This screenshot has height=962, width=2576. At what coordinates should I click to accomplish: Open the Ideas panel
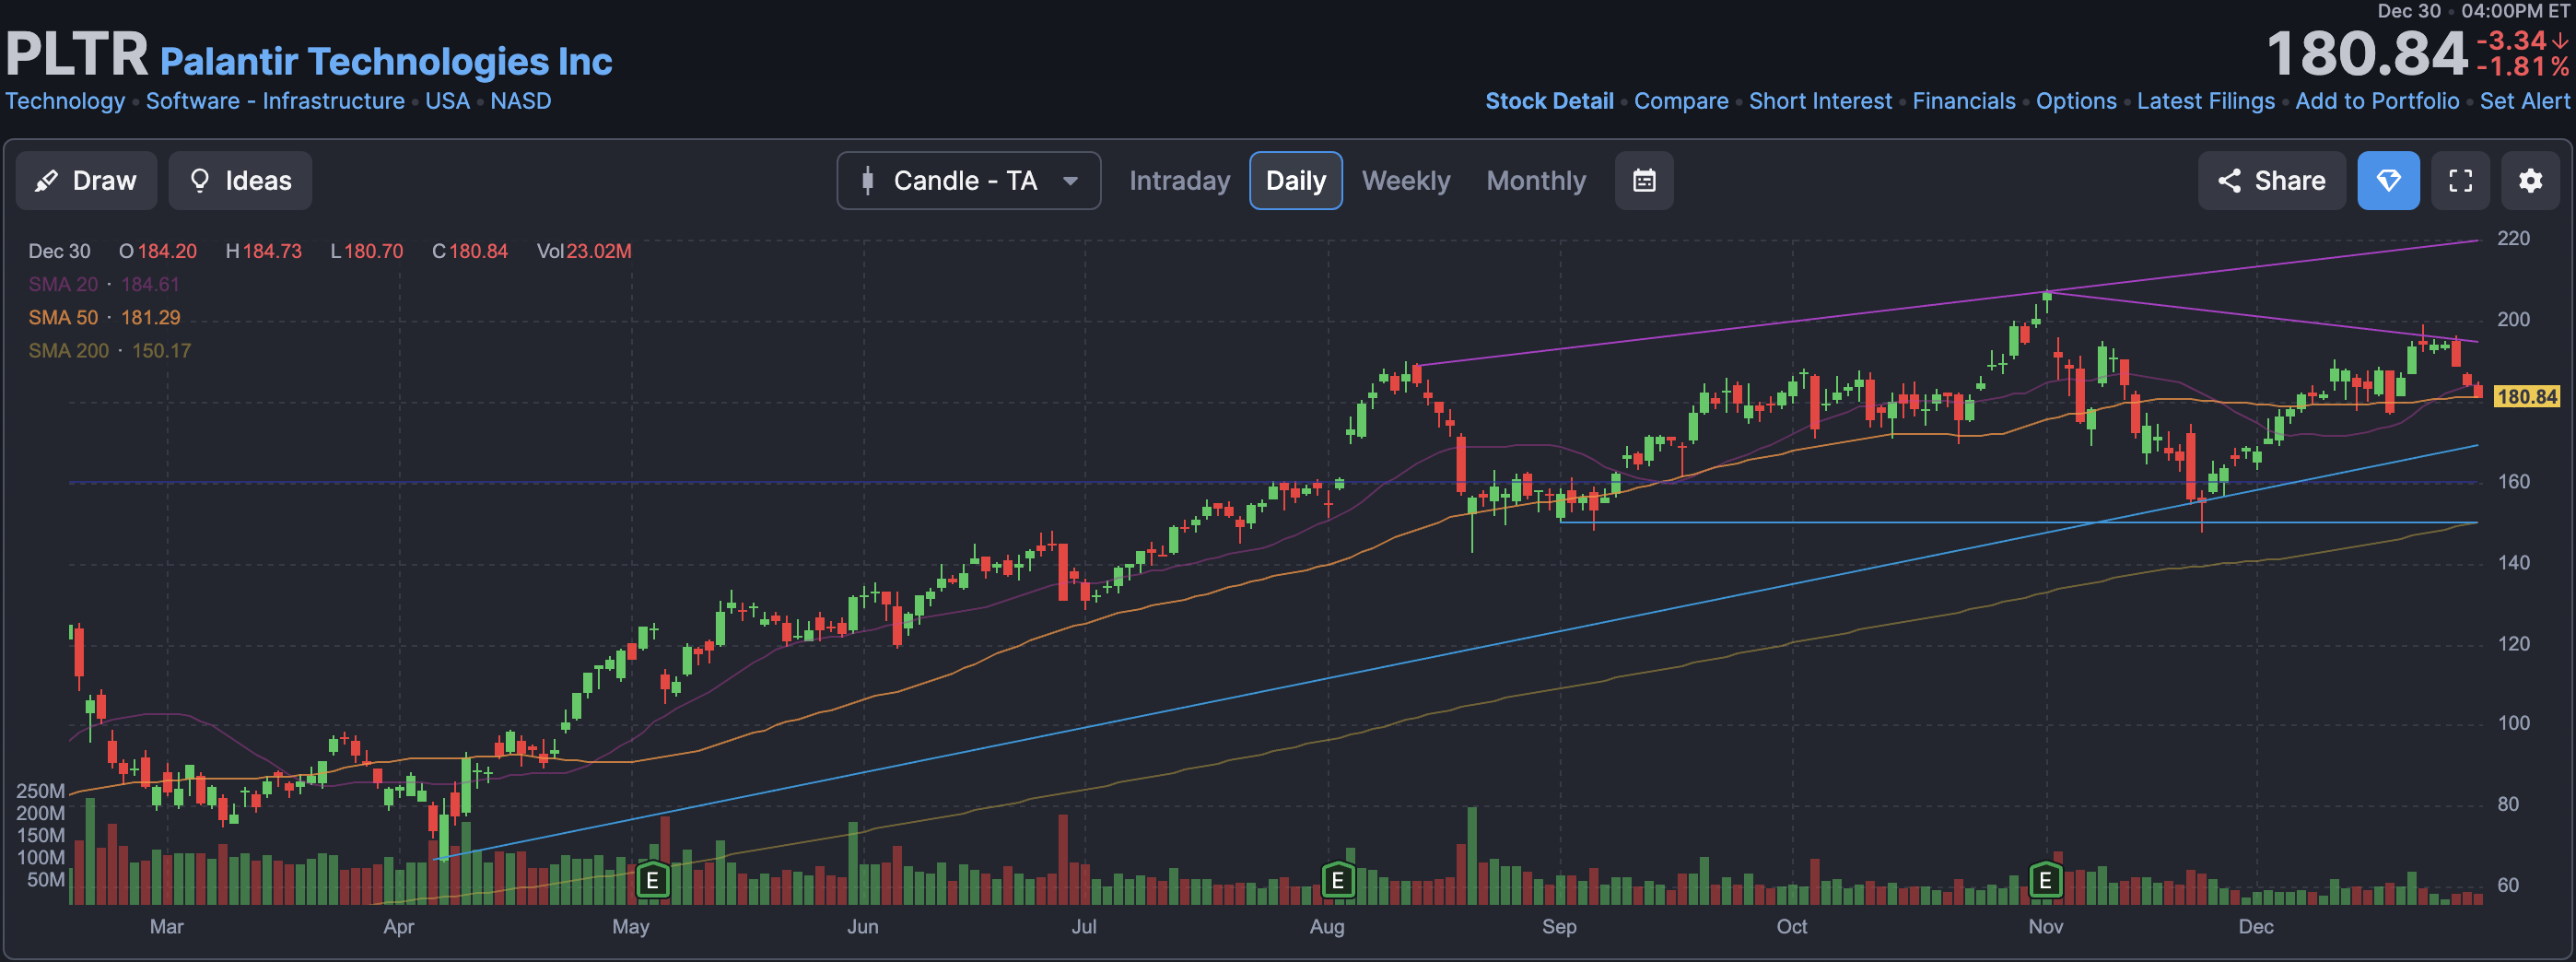tap(240, 181)
